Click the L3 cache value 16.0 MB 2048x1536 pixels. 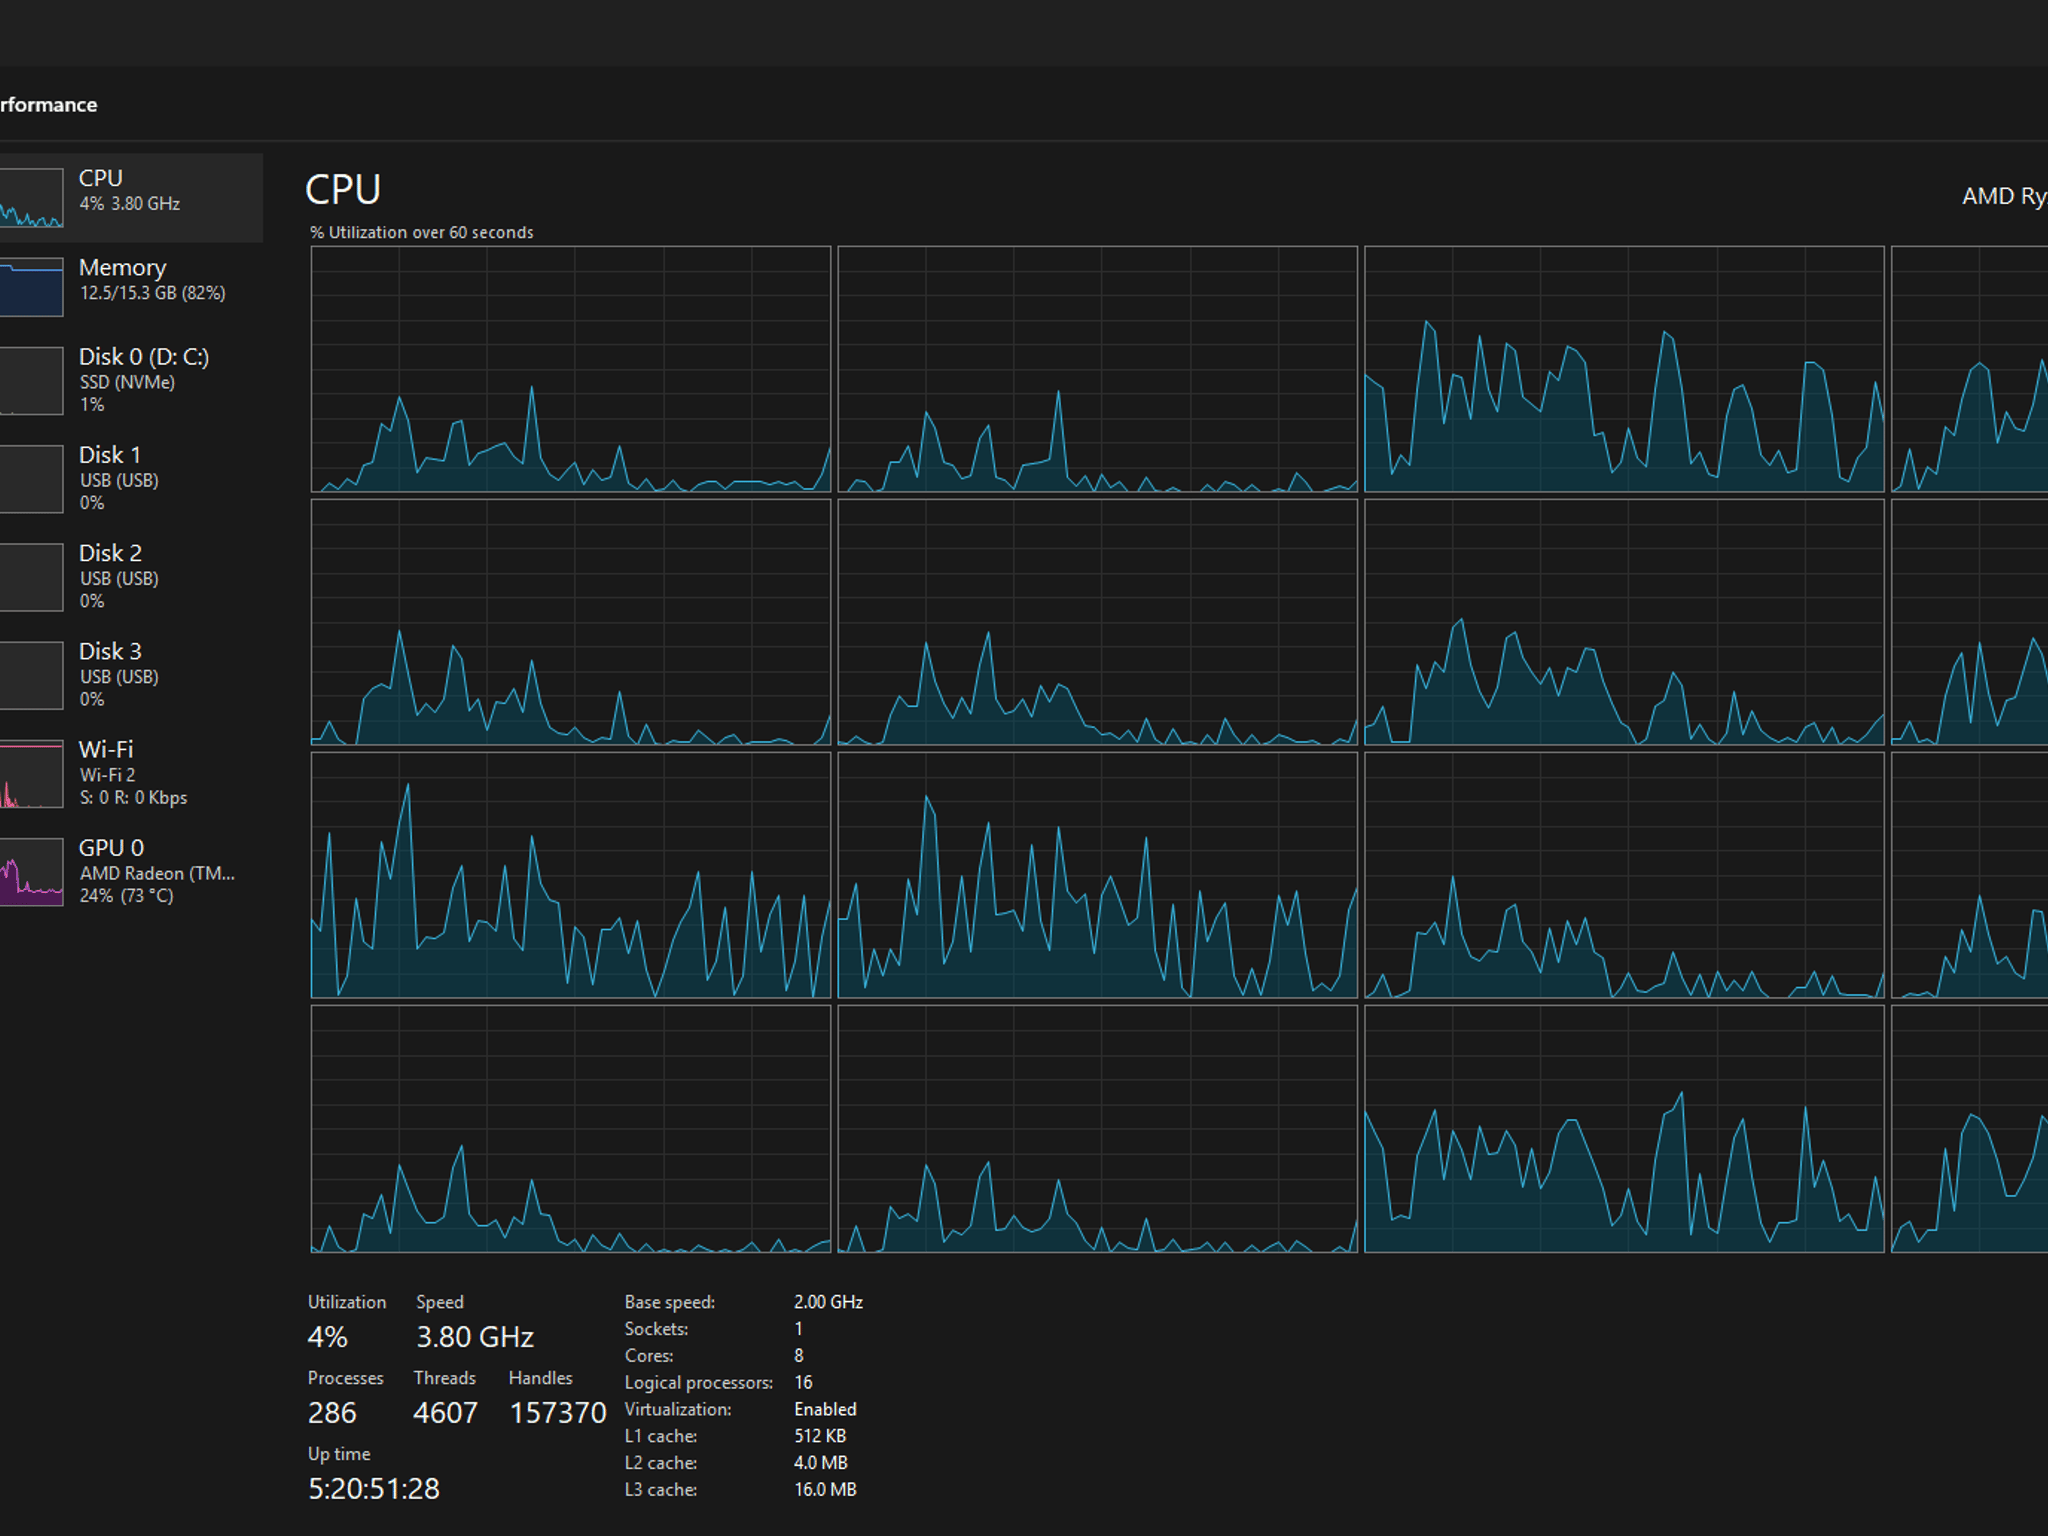click(825, 1490)
